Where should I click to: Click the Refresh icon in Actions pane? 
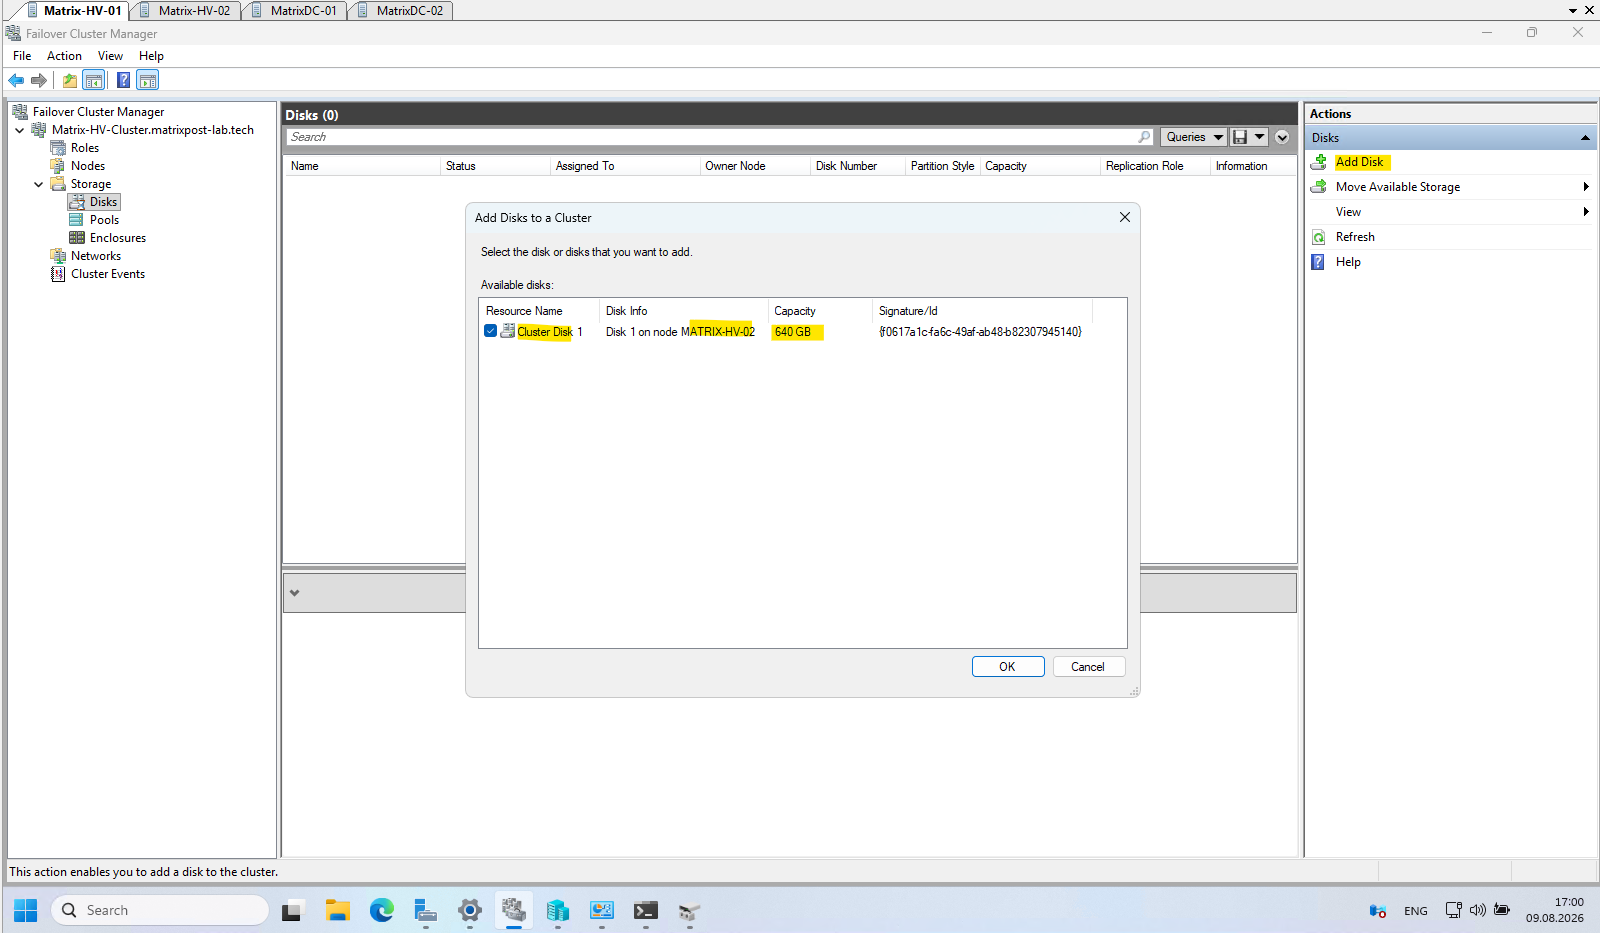point(1319,237)
